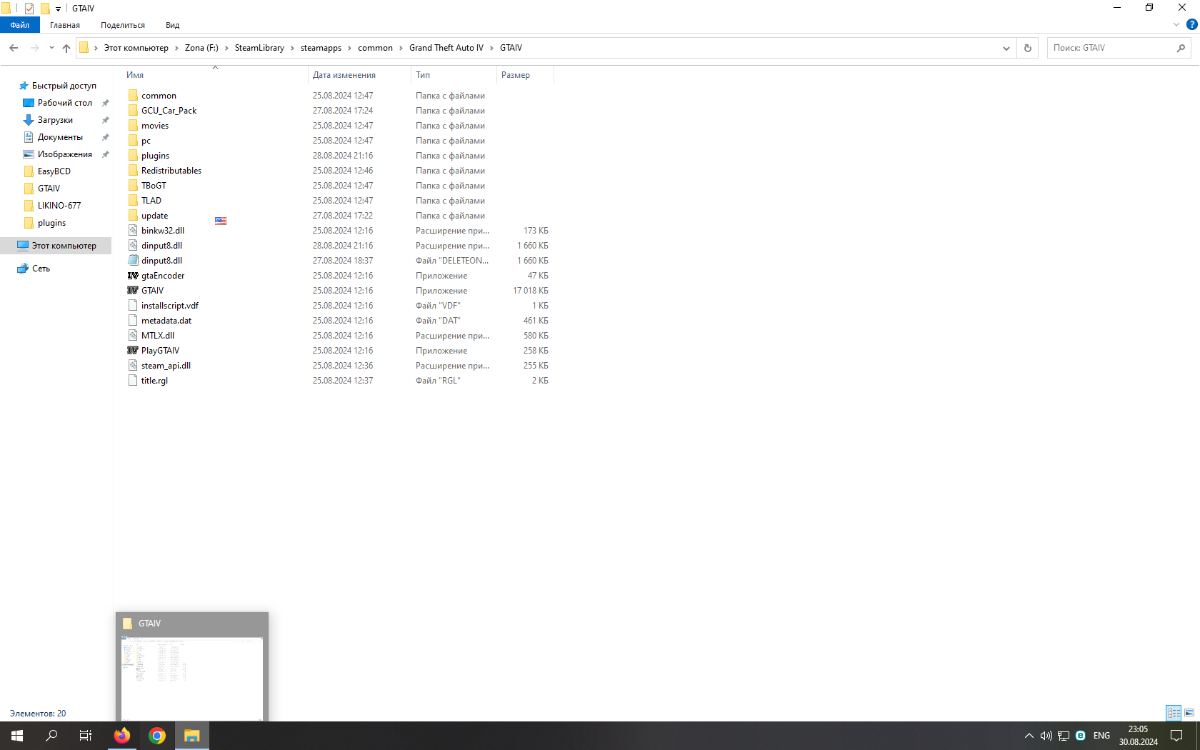Open the help question mark icon
The height and width of the screenshot is (750, 1200).
coord(1191,24)
